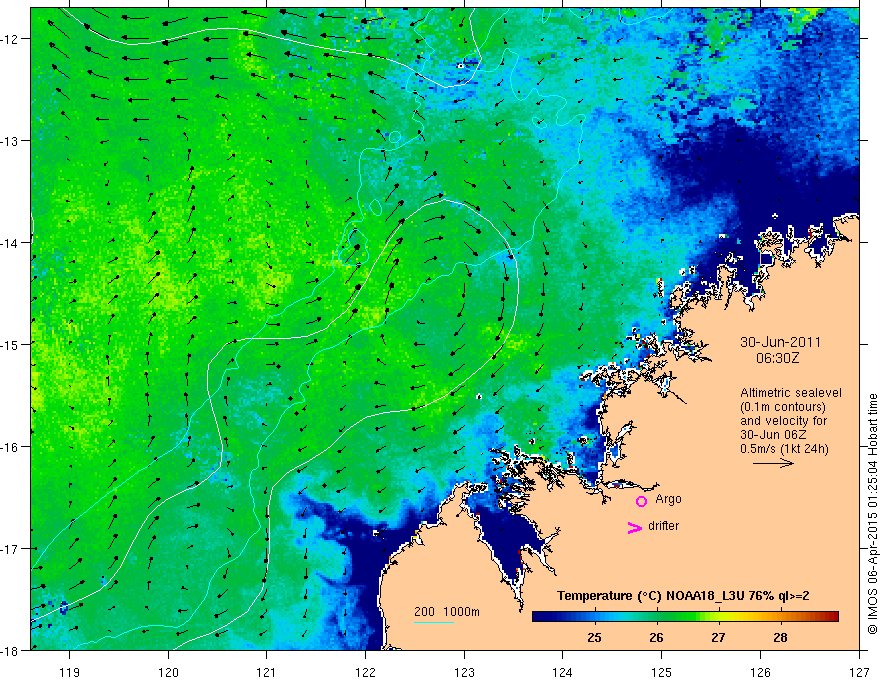Click the magenta drifter arrow legend marker
The height and width of the screenshot is (680, 880).
tap(634, 527)
